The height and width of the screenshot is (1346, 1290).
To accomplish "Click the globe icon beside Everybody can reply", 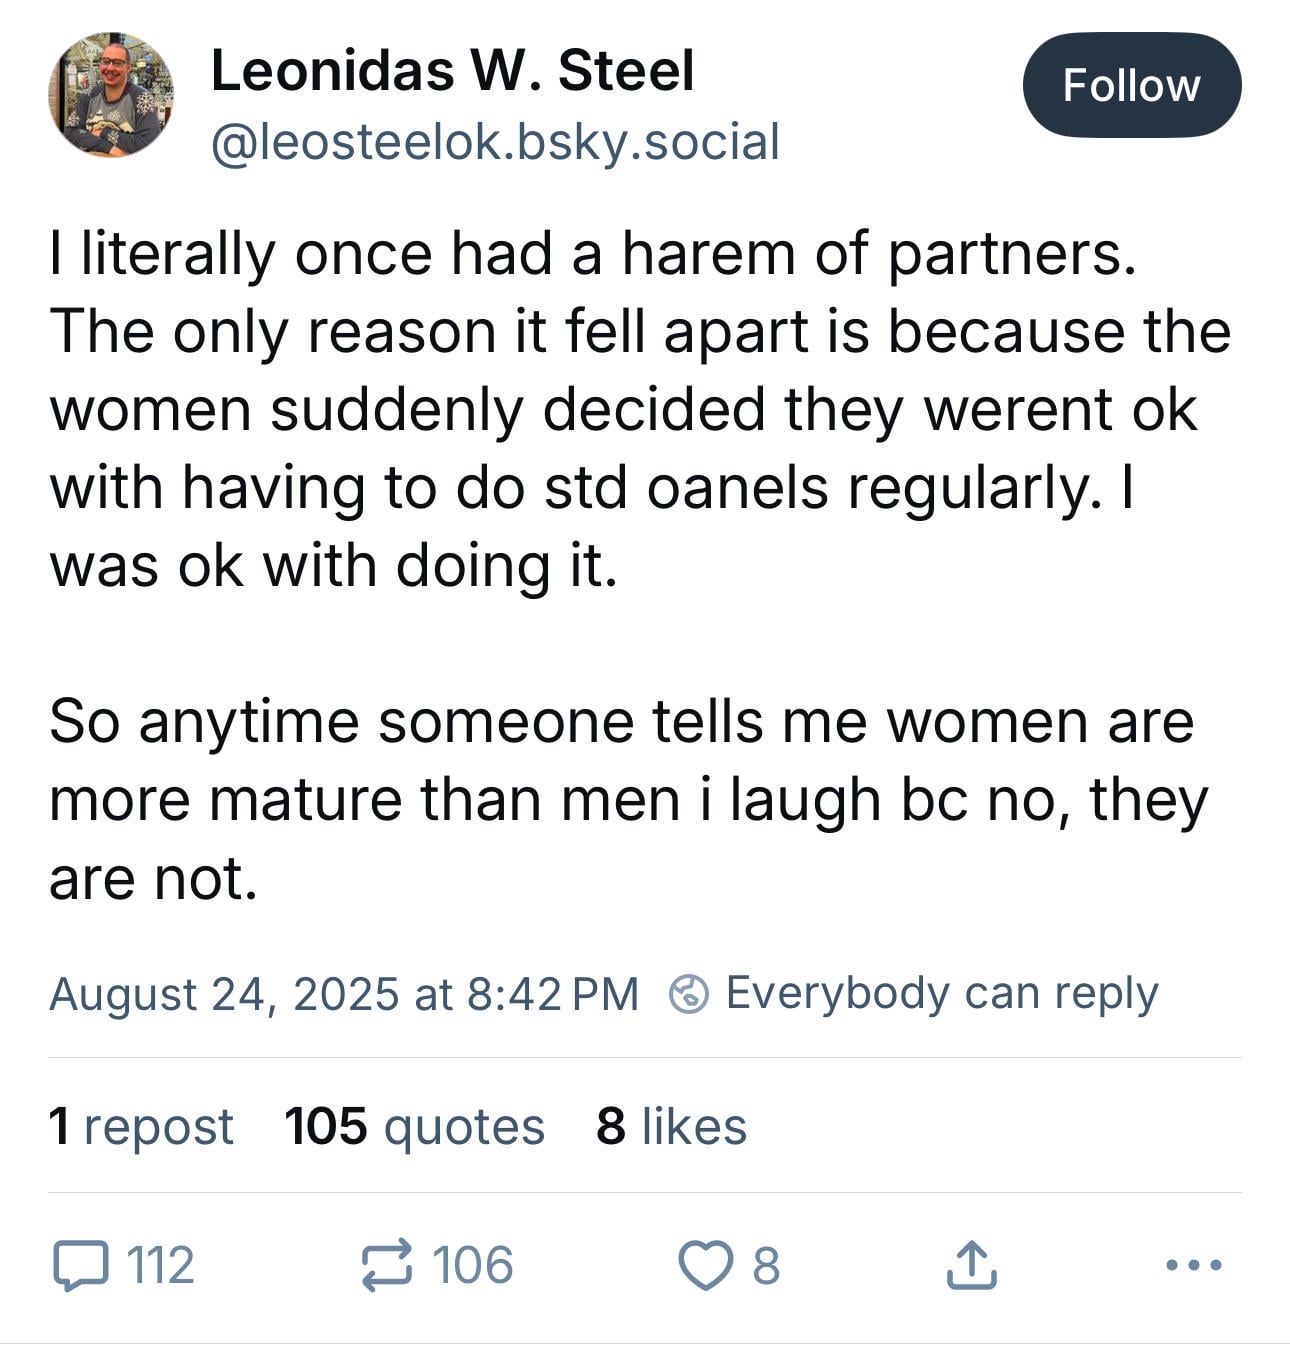I will [x=689, y=994].
